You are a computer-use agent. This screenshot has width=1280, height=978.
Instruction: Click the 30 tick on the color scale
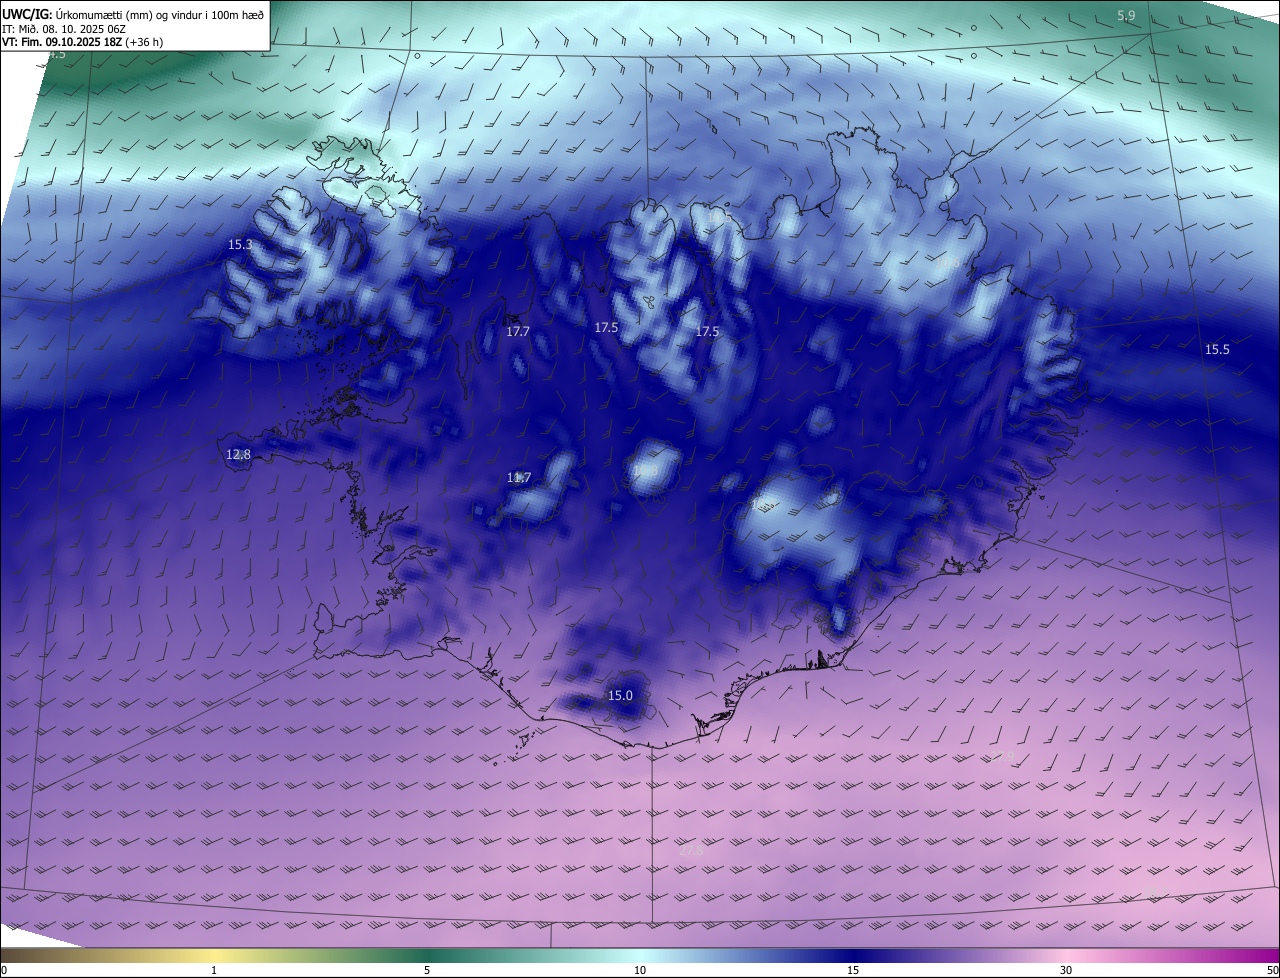tap(1066, 970)
